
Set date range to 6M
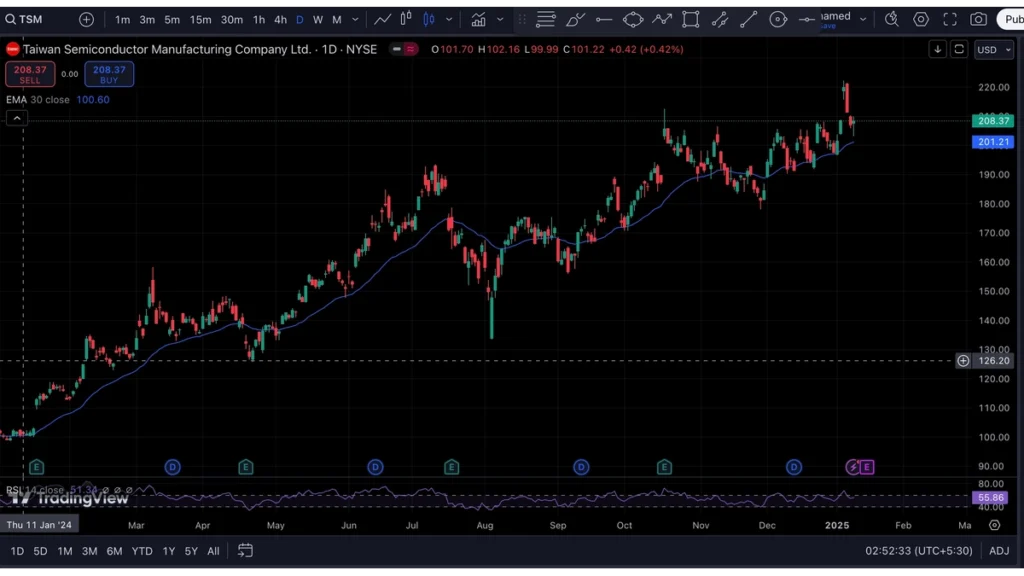click(114, 551)
